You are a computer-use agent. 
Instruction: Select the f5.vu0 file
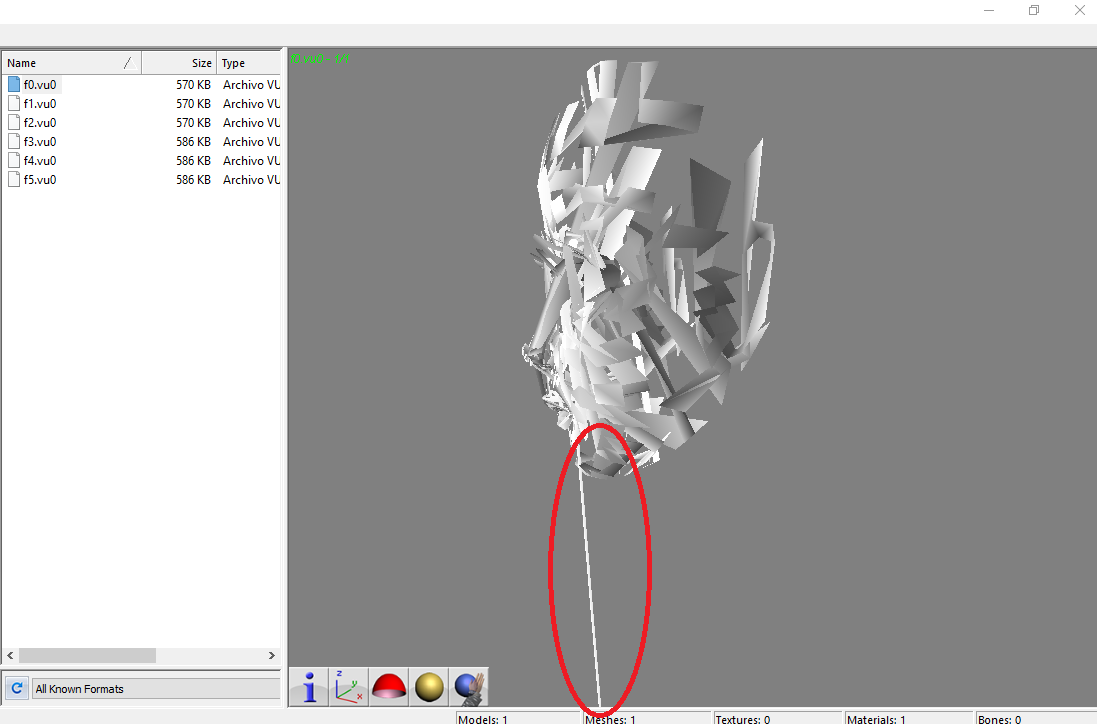tap(39, 180)
